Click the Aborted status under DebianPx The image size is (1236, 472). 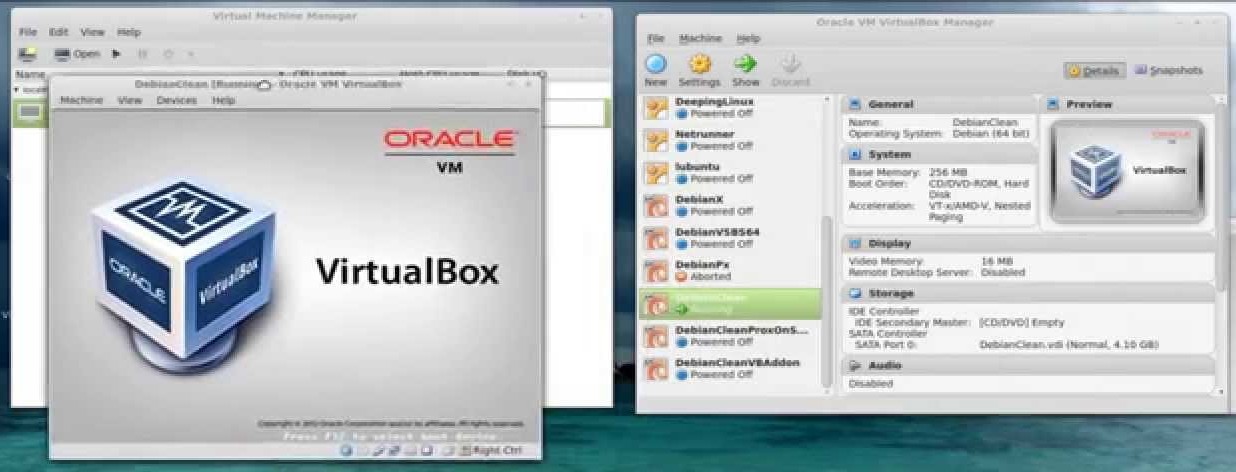pyautogui.click(x=710, y=277)
